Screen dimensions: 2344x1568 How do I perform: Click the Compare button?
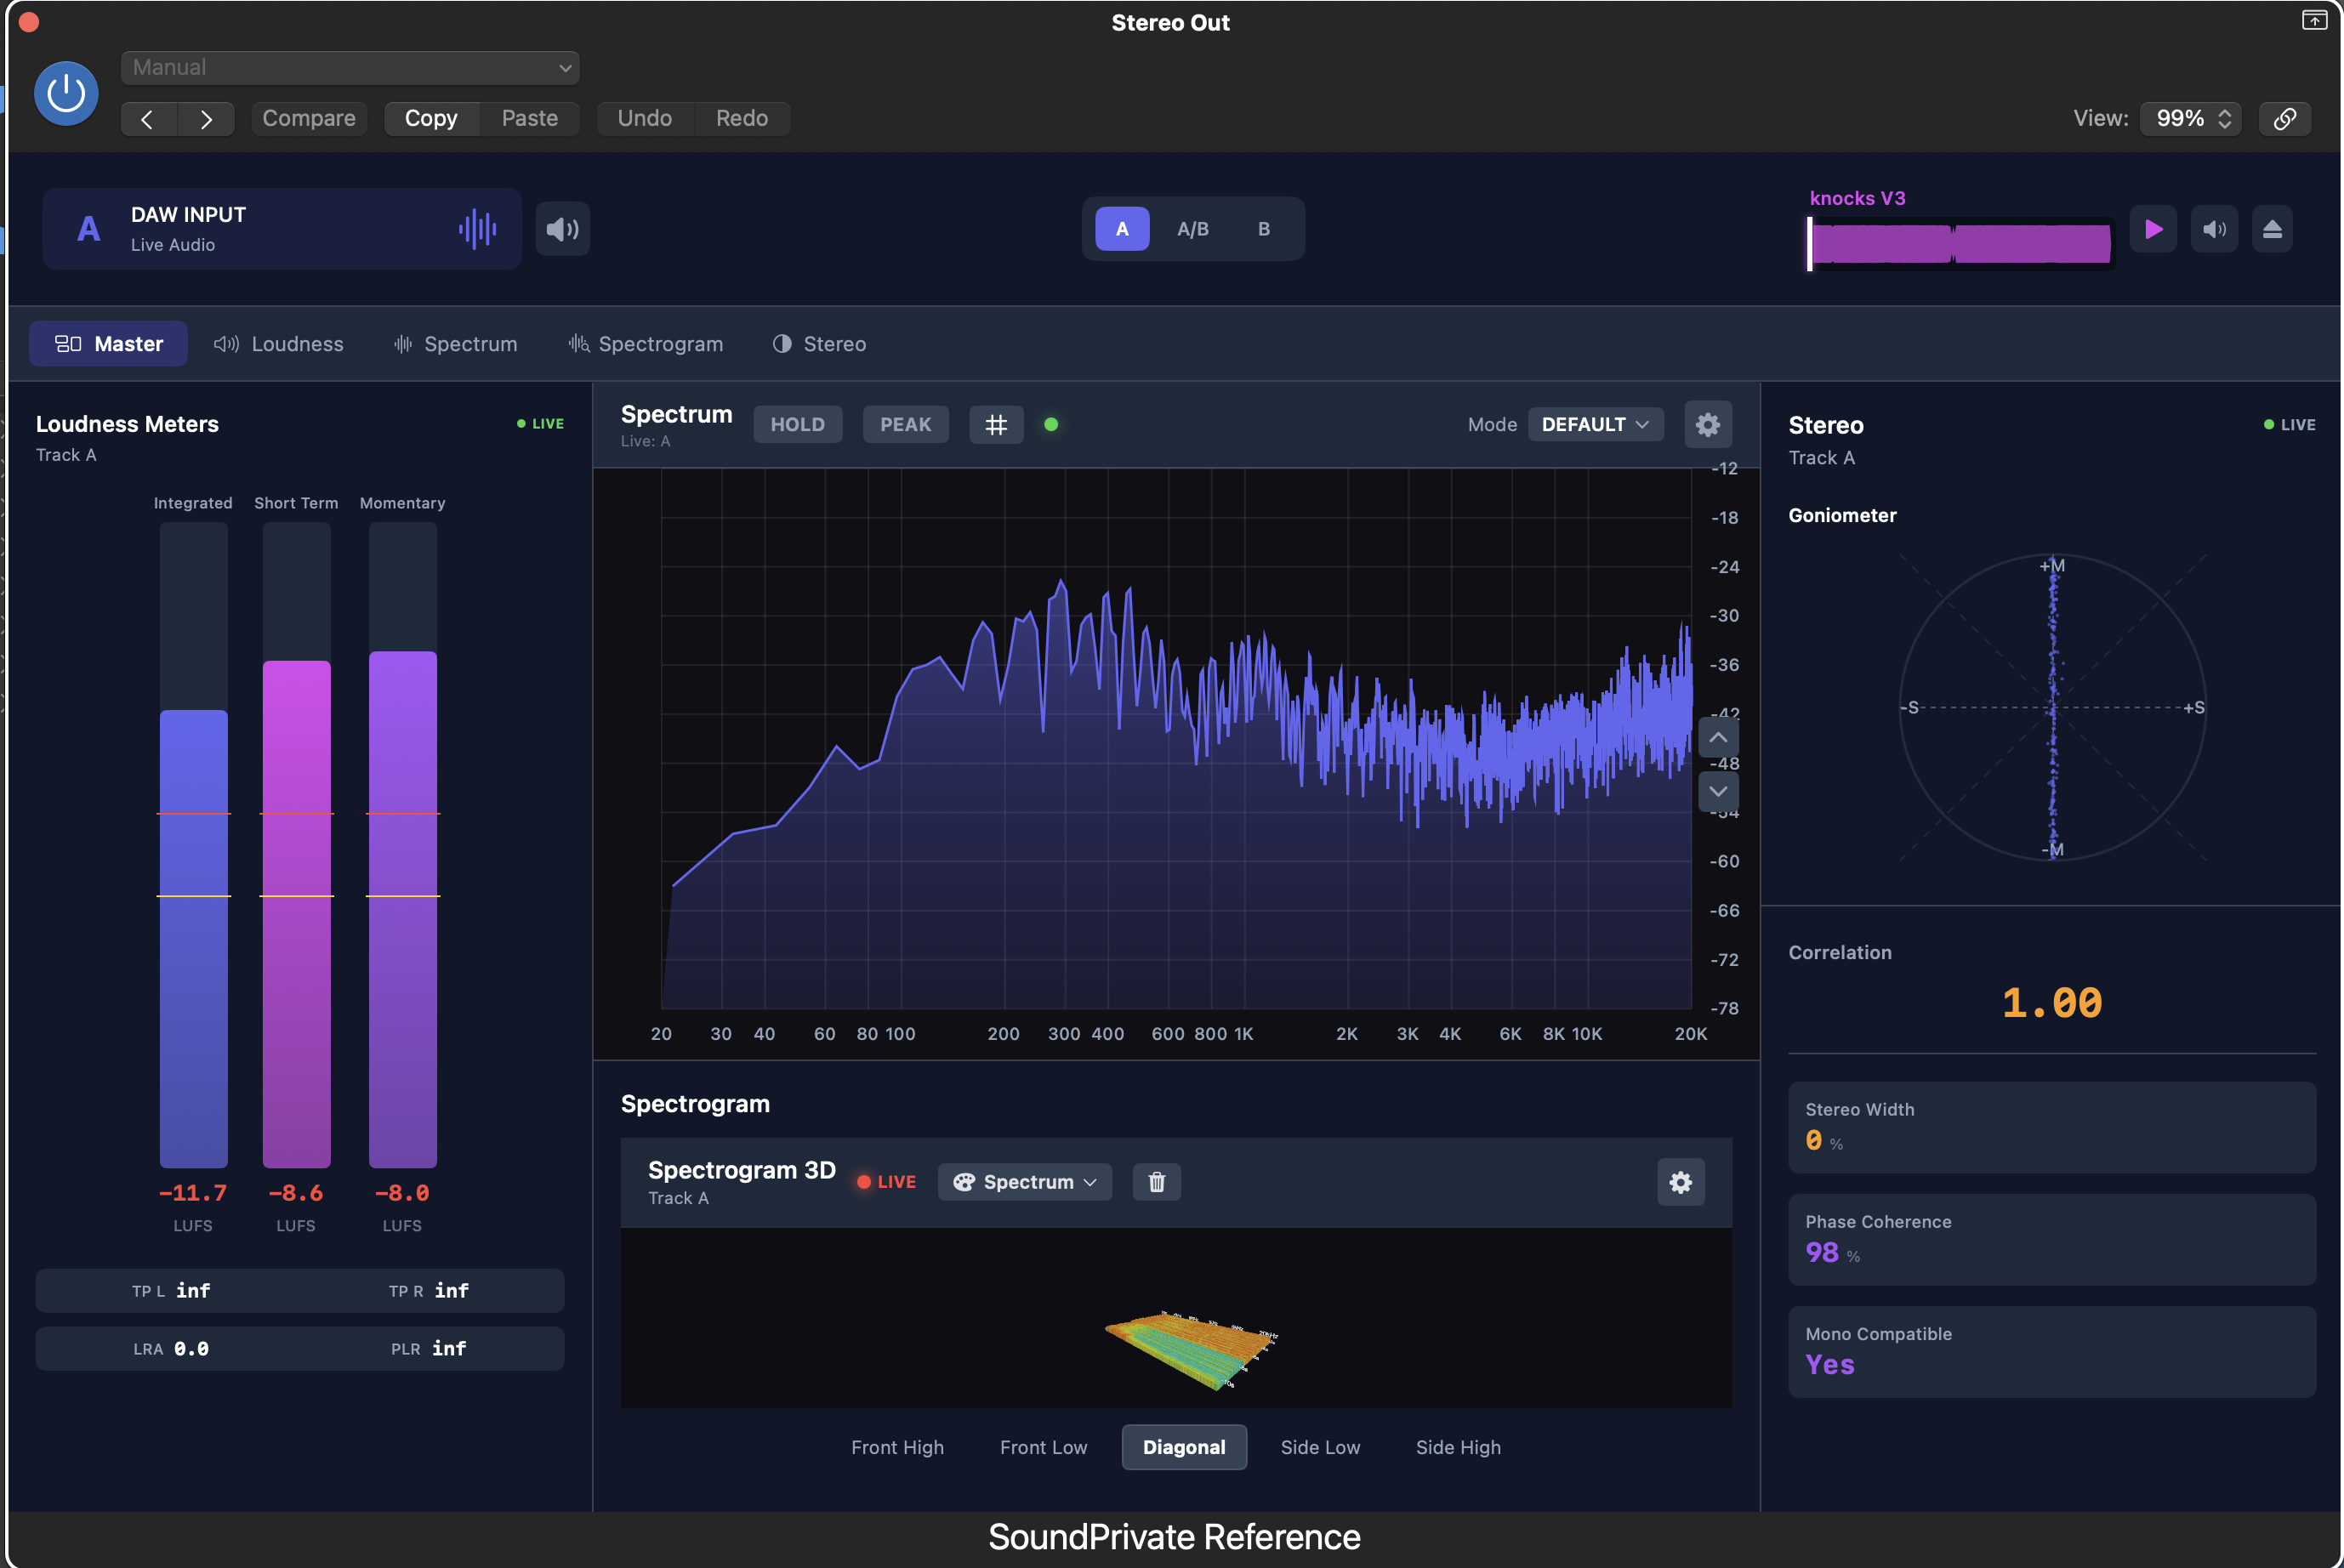point(309,118)
